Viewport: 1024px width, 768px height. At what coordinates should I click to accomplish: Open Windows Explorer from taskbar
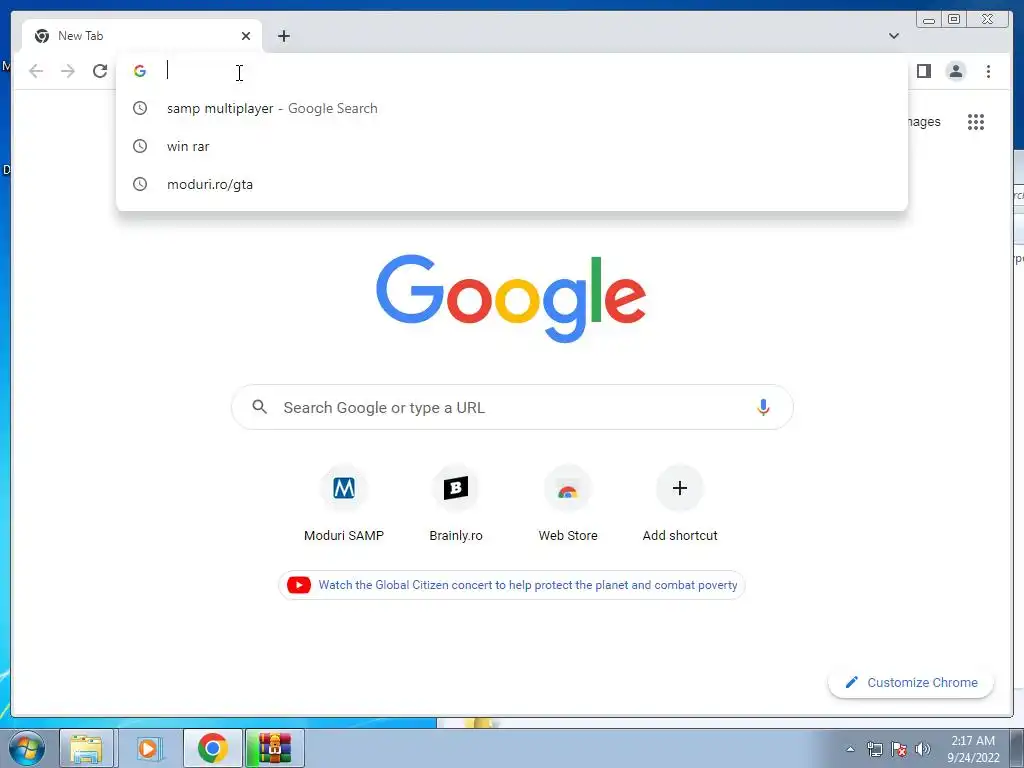86,748
